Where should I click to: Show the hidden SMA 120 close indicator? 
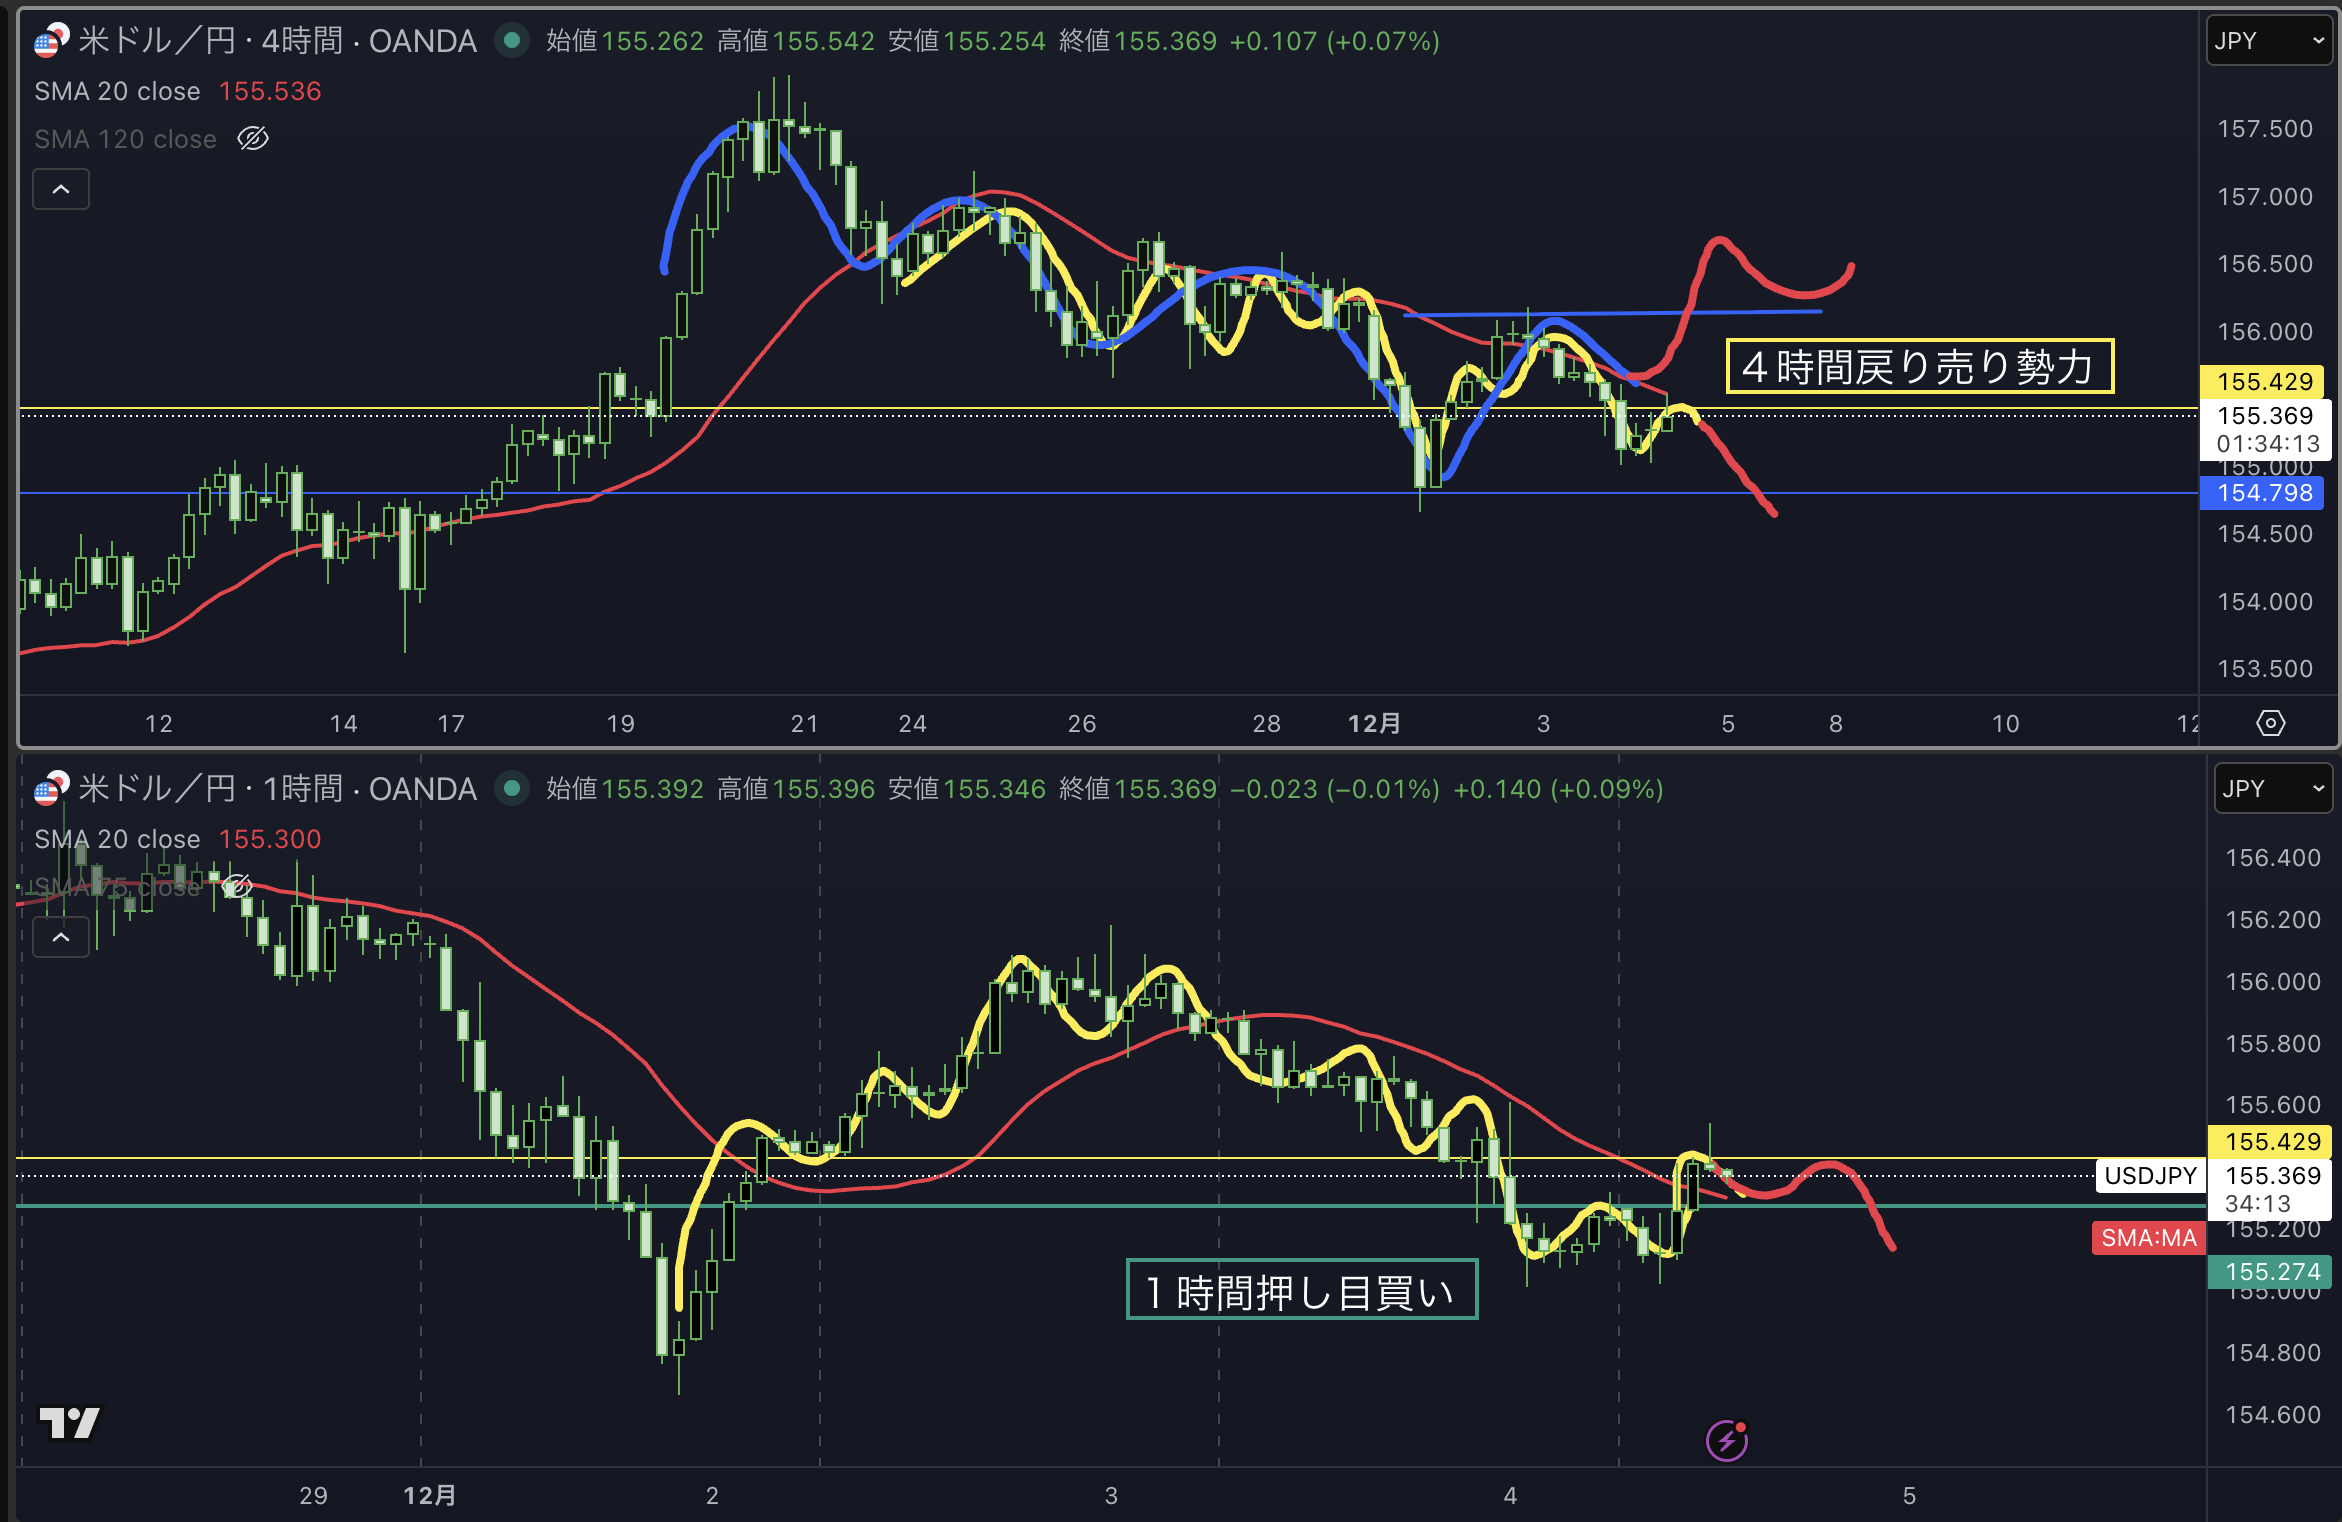253,139
